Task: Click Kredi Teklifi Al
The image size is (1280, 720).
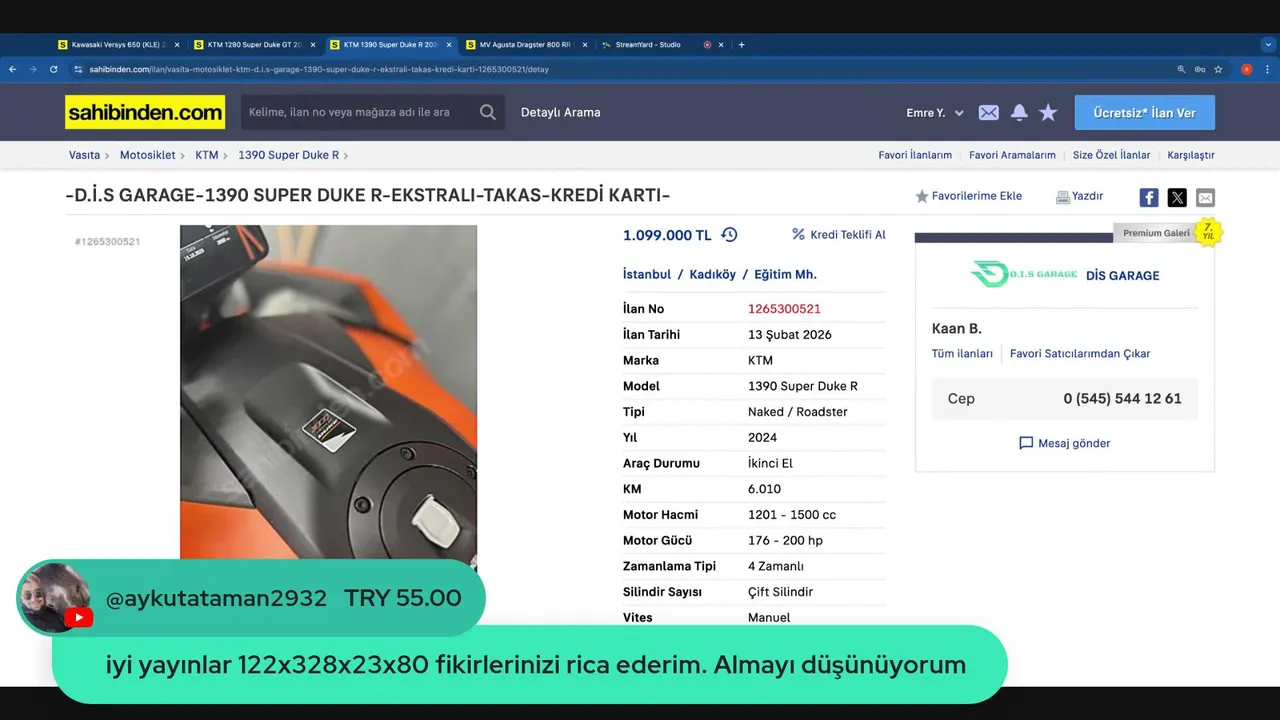Action: tap(839, 235)
